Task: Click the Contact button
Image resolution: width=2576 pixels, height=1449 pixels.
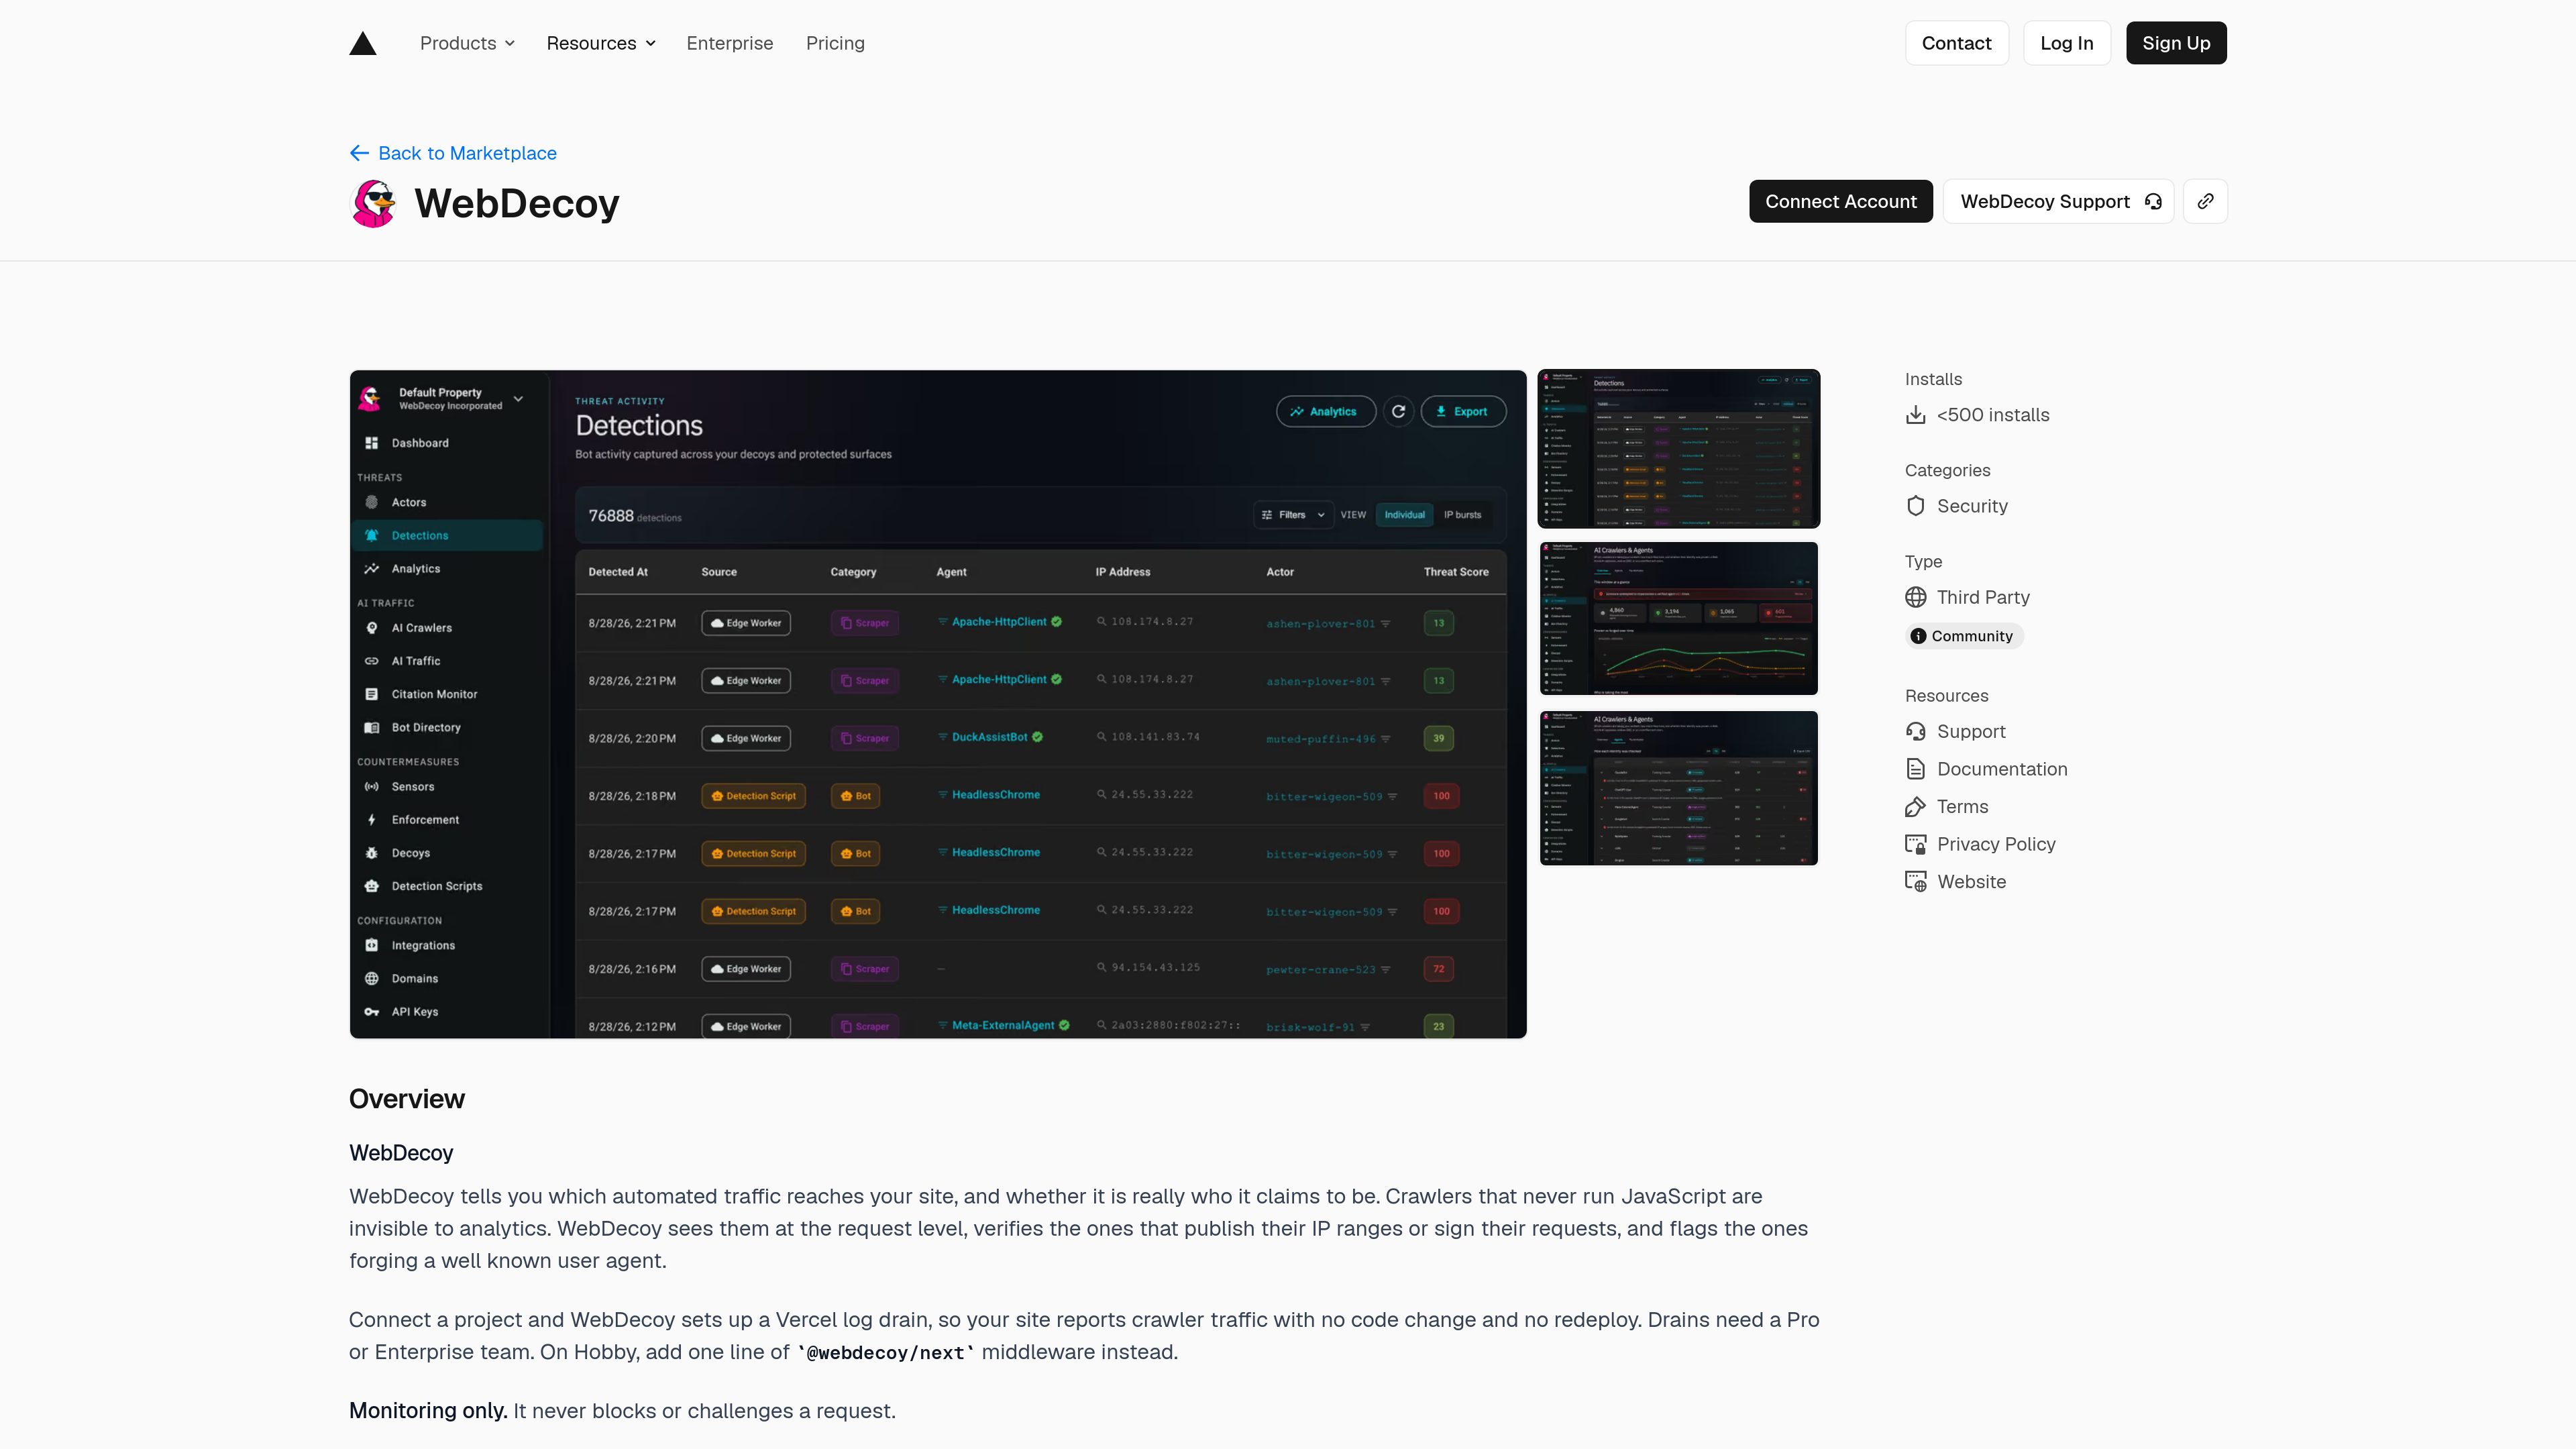Action: [1956, 43]
